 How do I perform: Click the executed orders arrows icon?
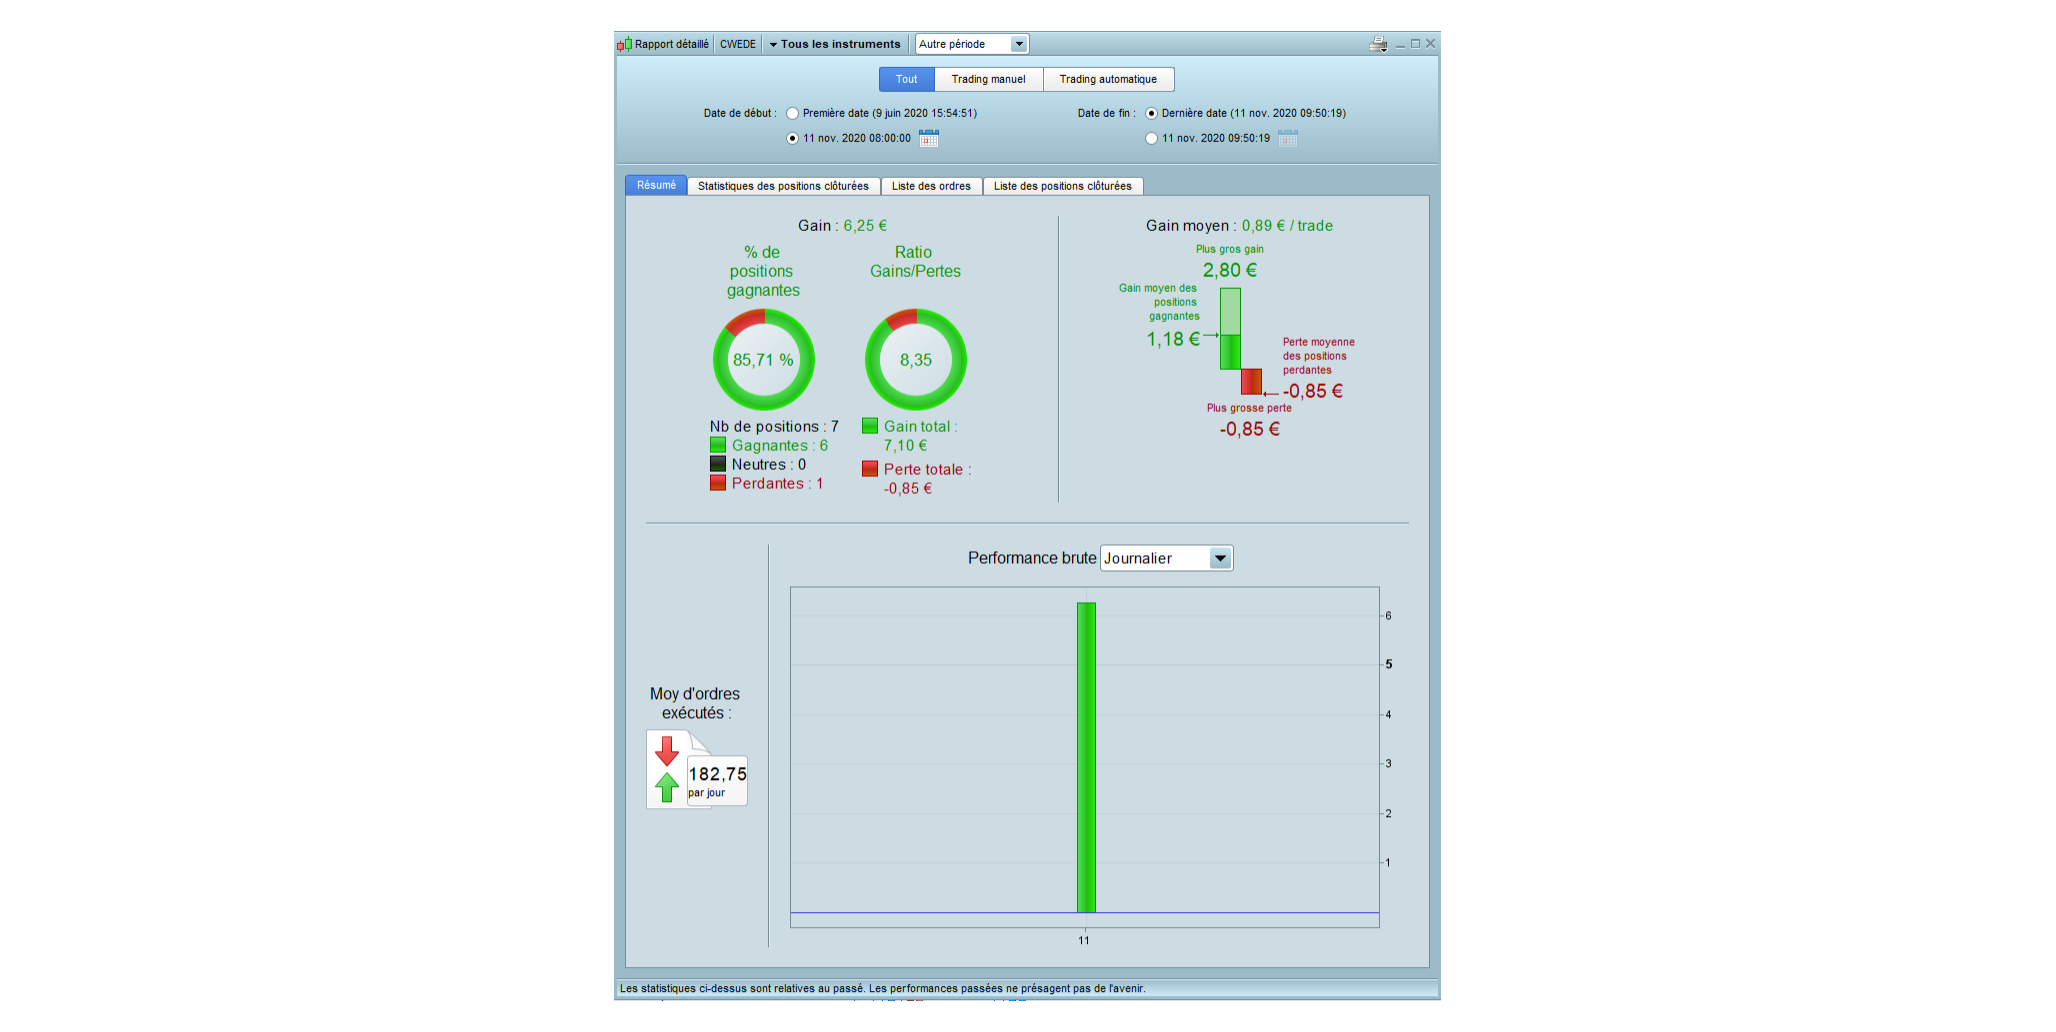coord(667,769)
